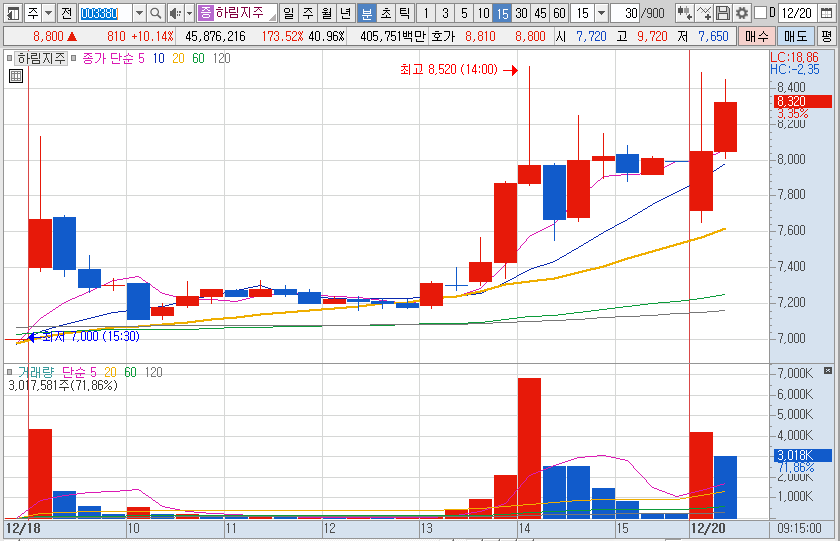
Task: Focus the stock code field 003380
Action: click(x=105, y=13)
